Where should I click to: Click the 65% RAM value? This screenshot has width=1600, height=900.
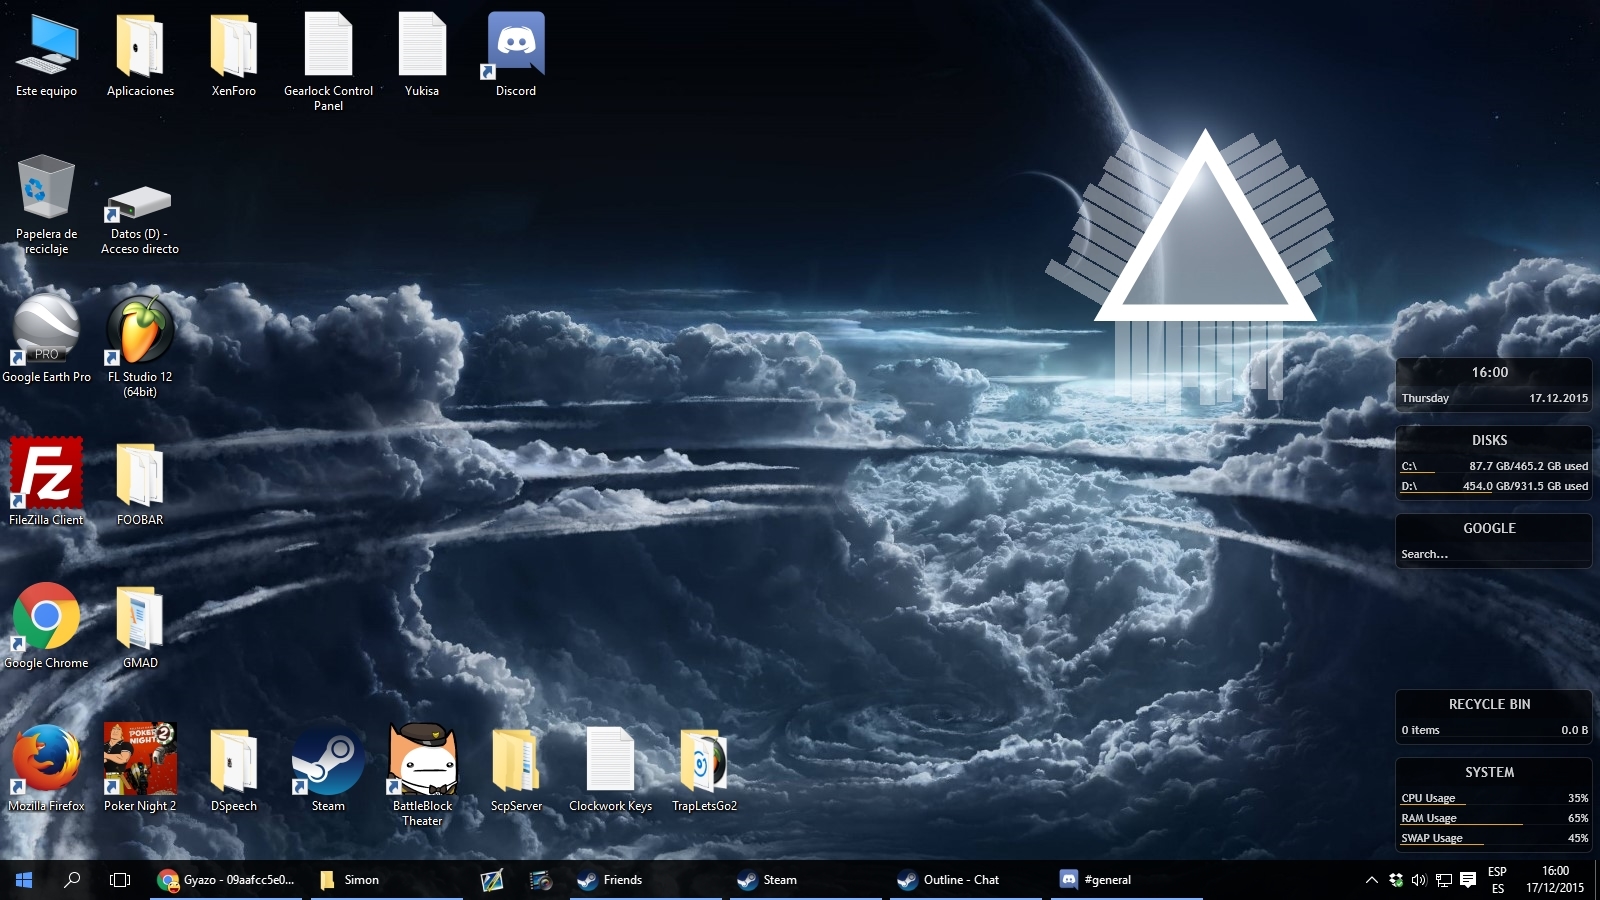point(1578,818)
